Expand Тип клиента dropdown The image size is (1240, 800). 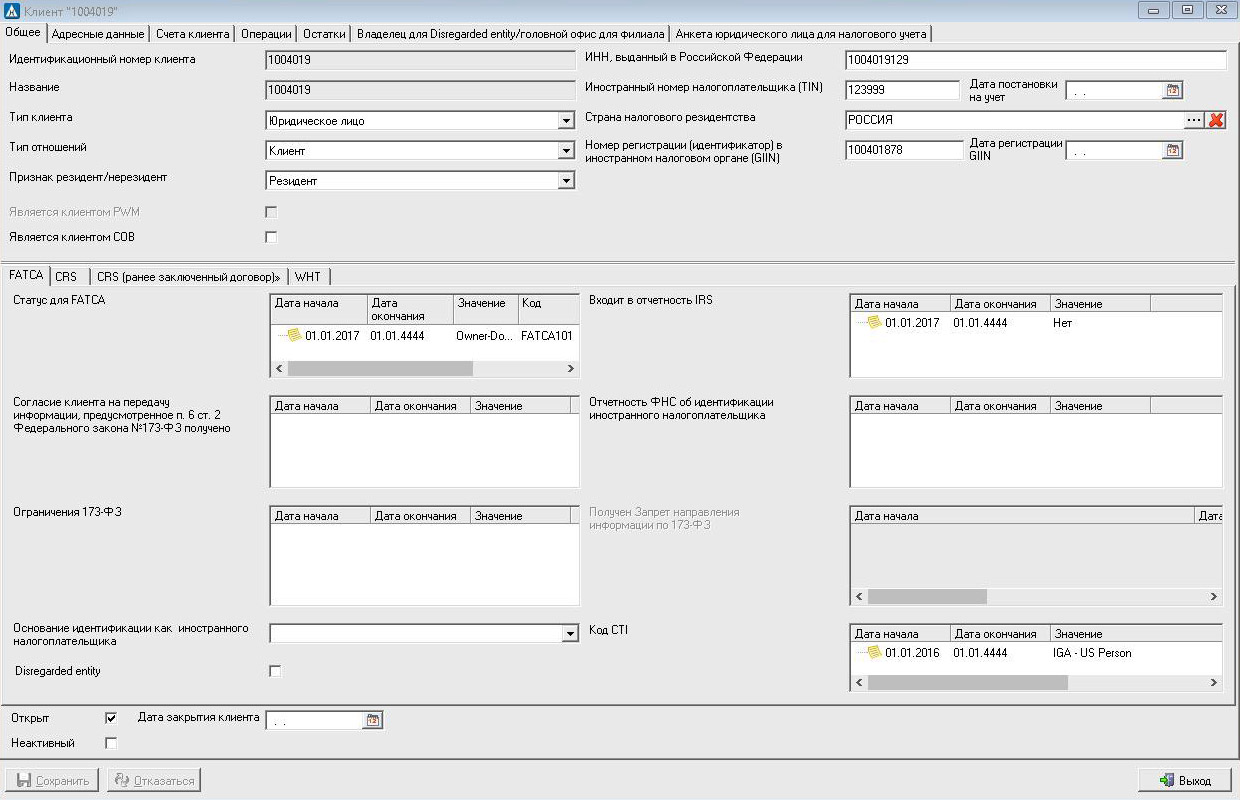coord(566,121)
